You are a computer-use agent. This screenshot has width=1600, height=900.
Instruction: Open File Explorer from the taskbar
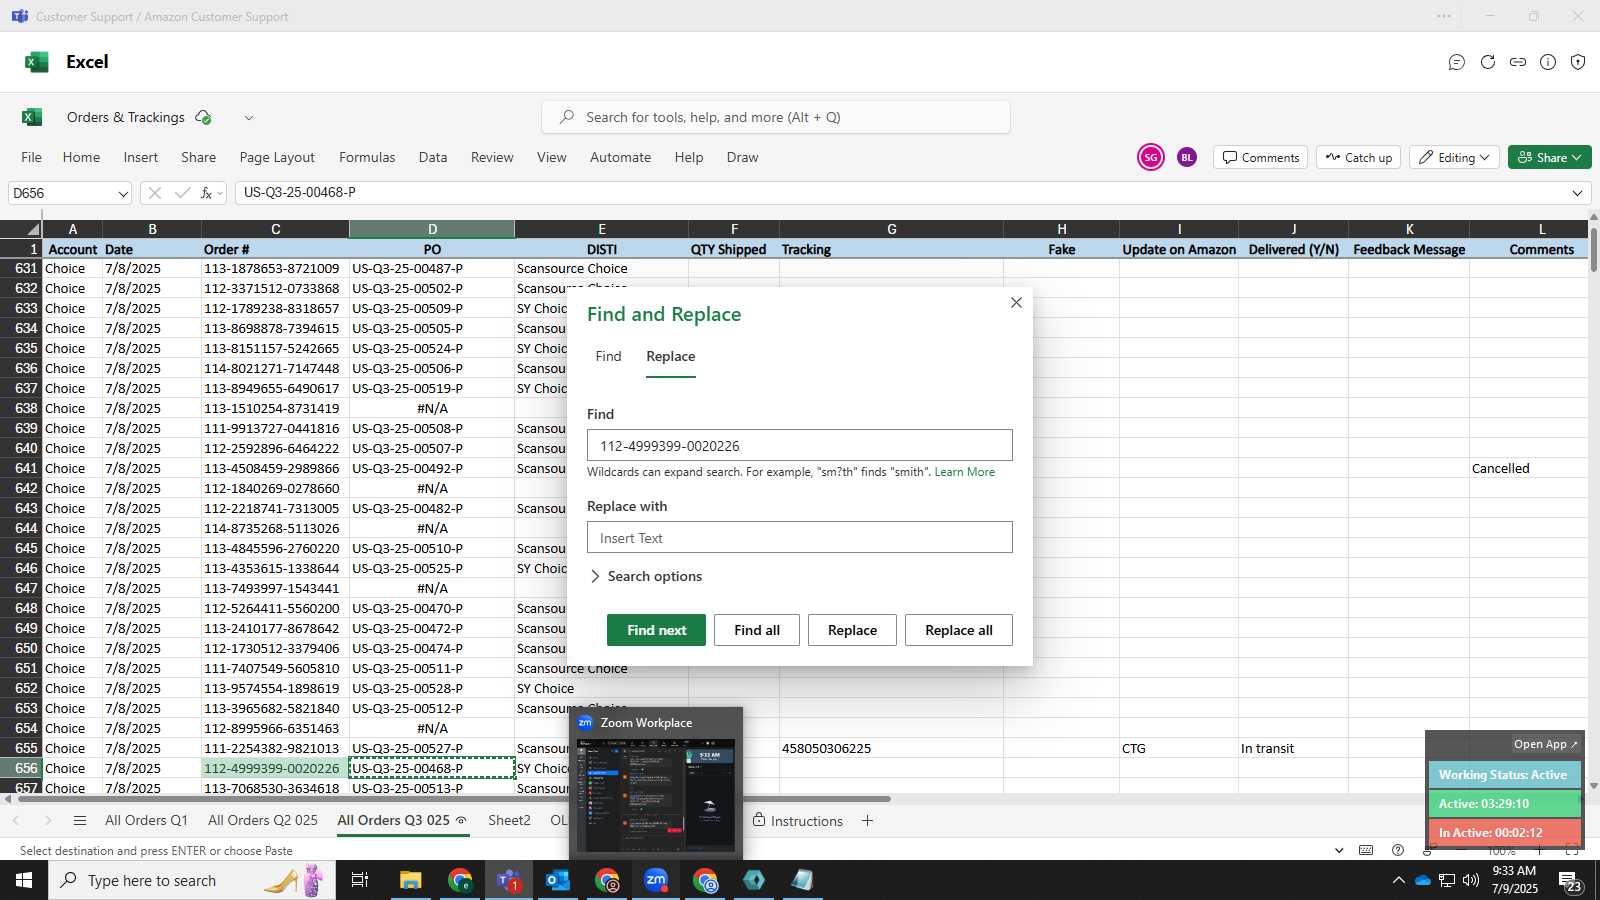pyautogui.click(x=410, y=880)
